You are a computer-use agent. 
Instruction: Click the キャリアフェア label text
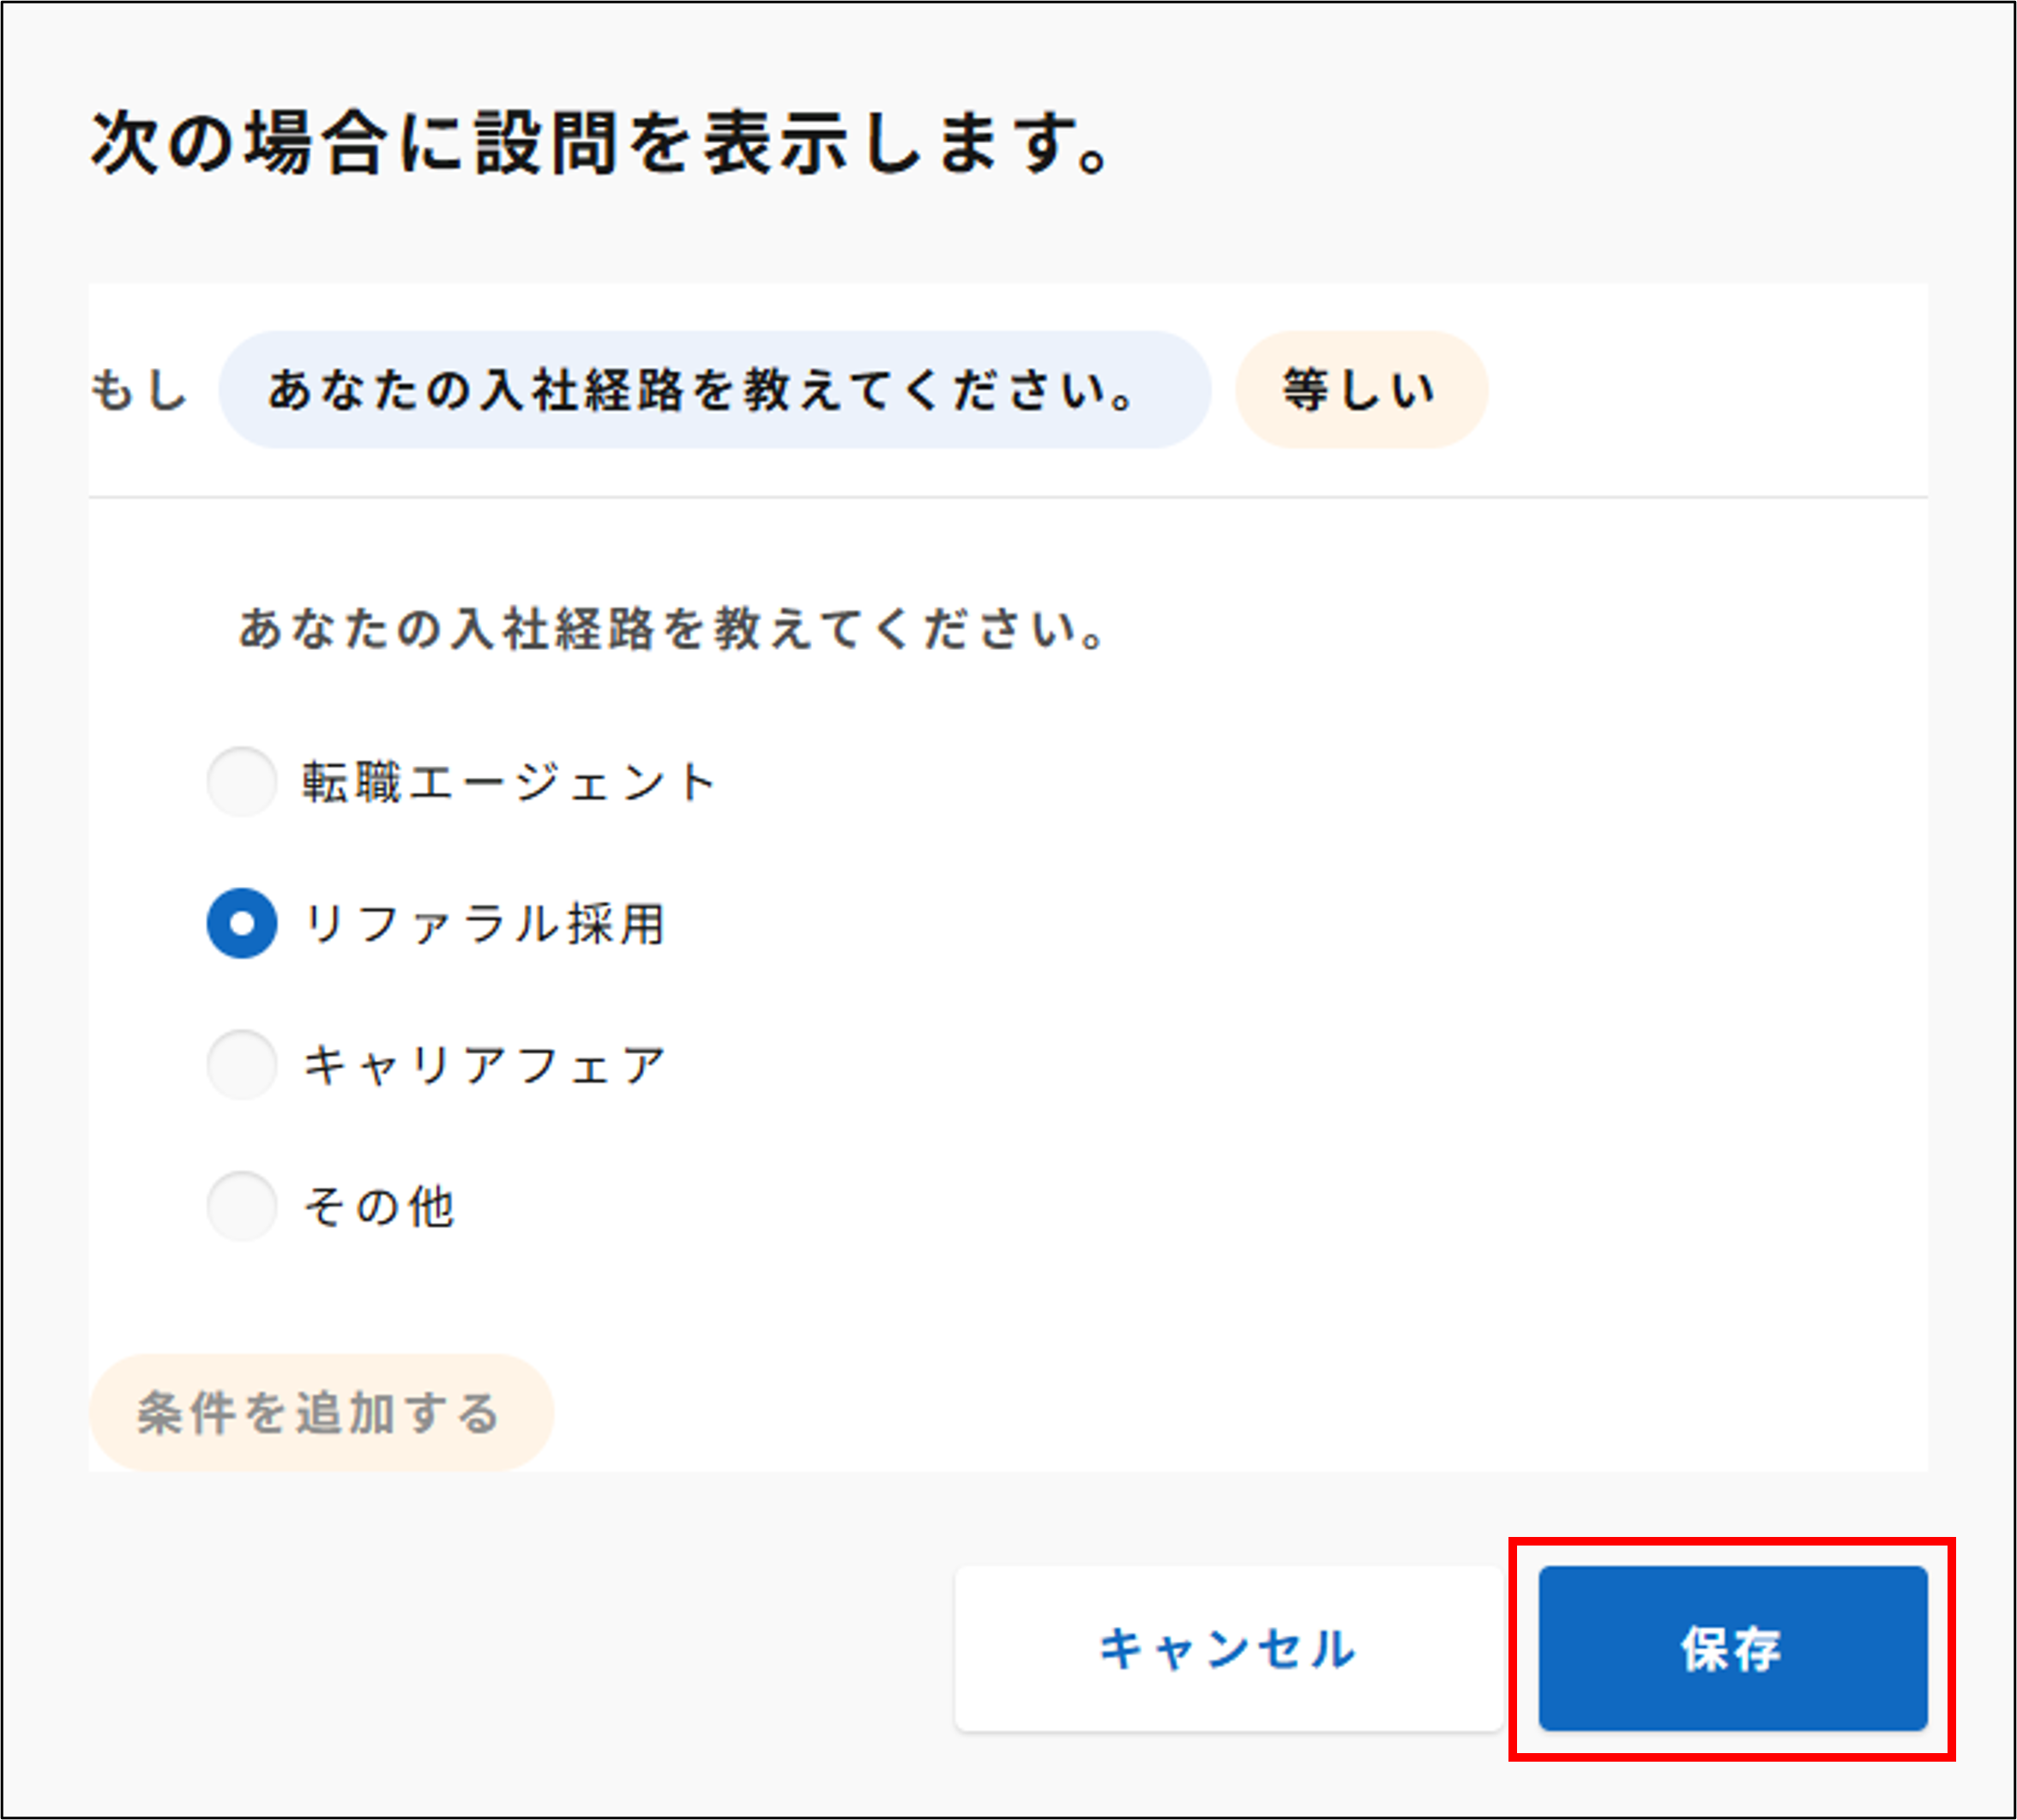click(485, 1064)
